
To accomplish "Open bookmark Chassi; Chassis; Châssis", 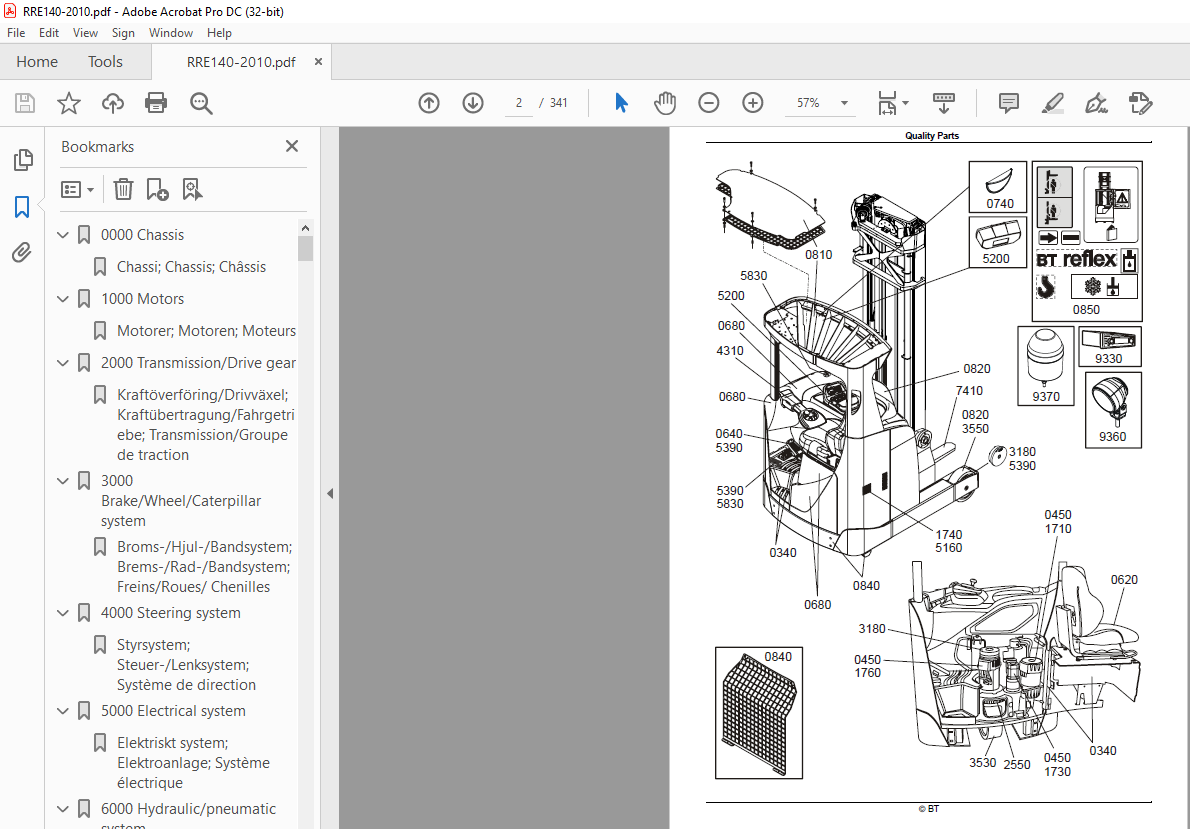I will click(x=191, y=266).
